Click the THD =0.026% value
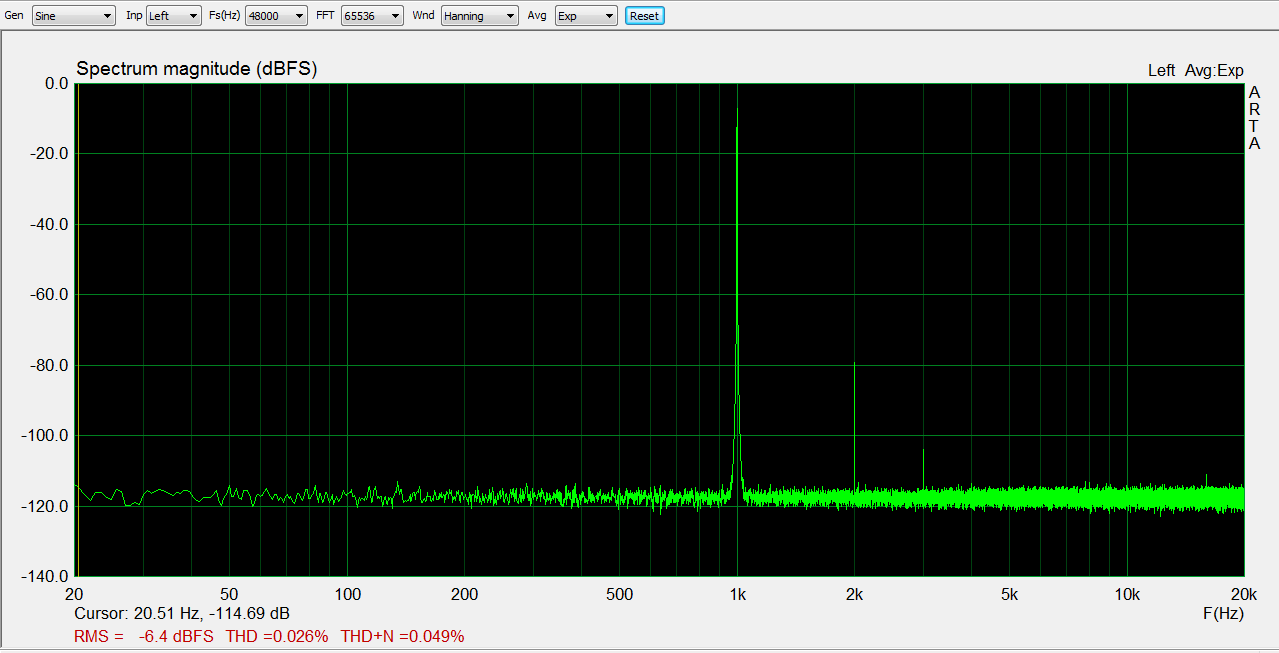The image size is (1279, 653). (x=277, y=636)
